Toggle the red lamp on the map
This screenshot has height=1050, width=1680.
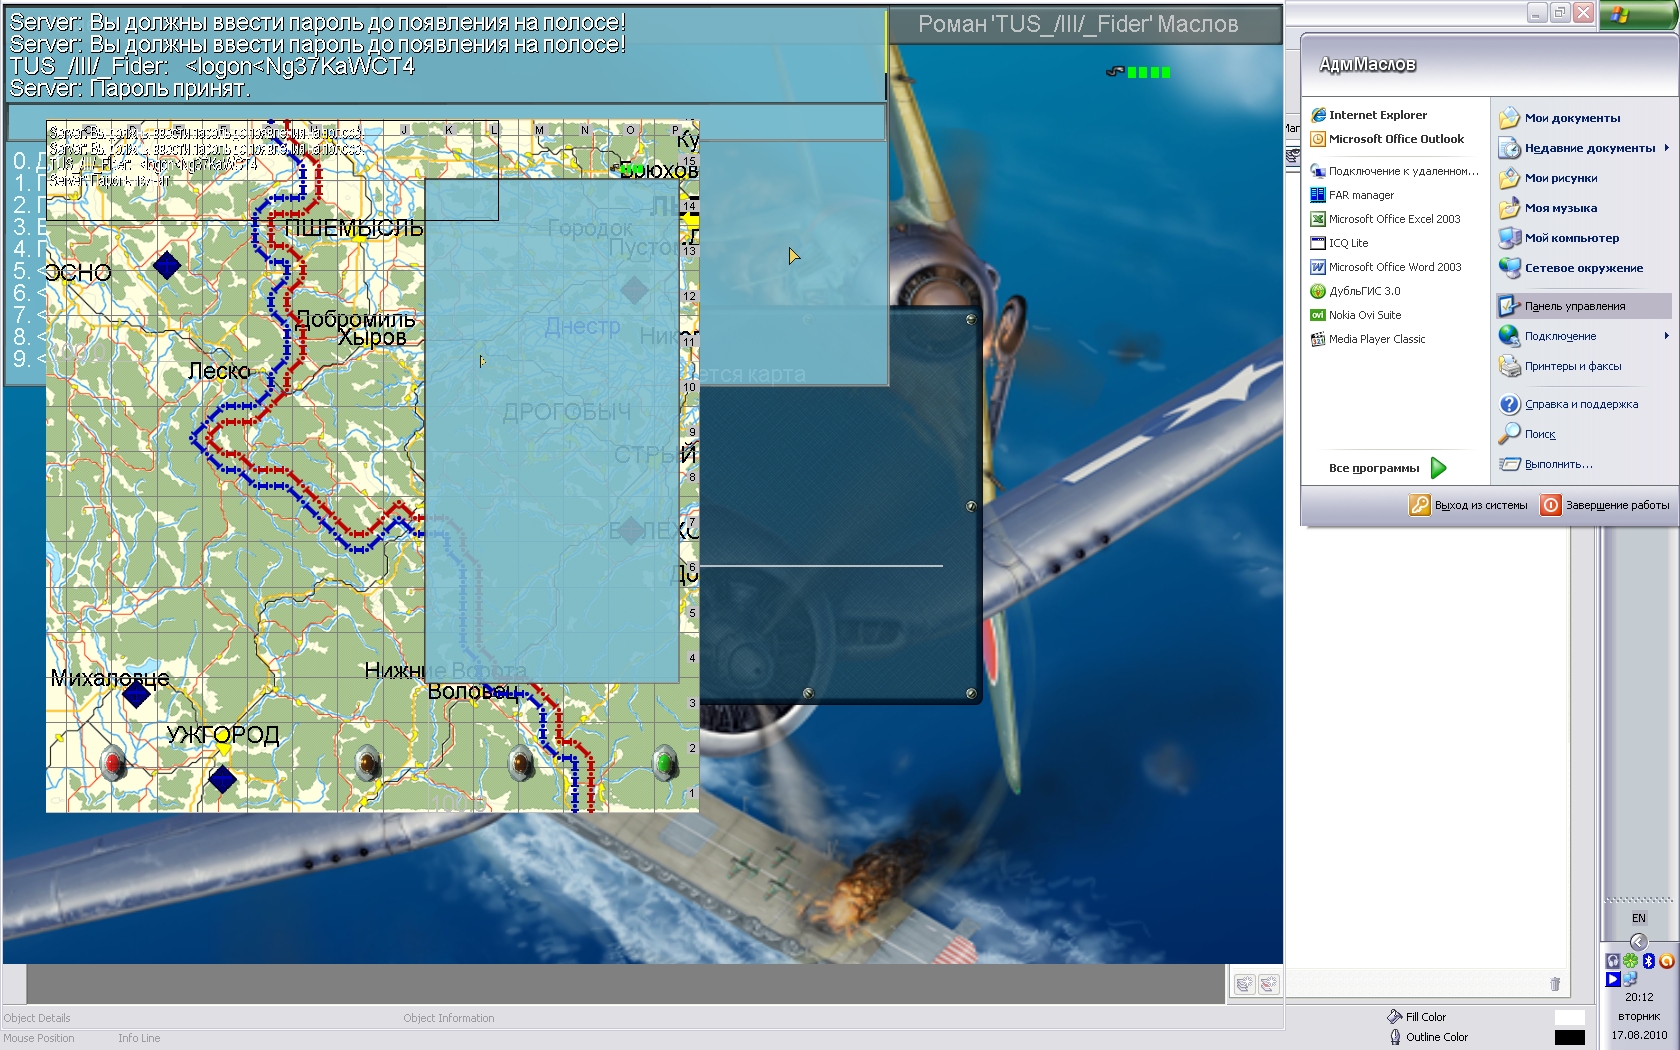pyautogui.click(x=114, y=764)
